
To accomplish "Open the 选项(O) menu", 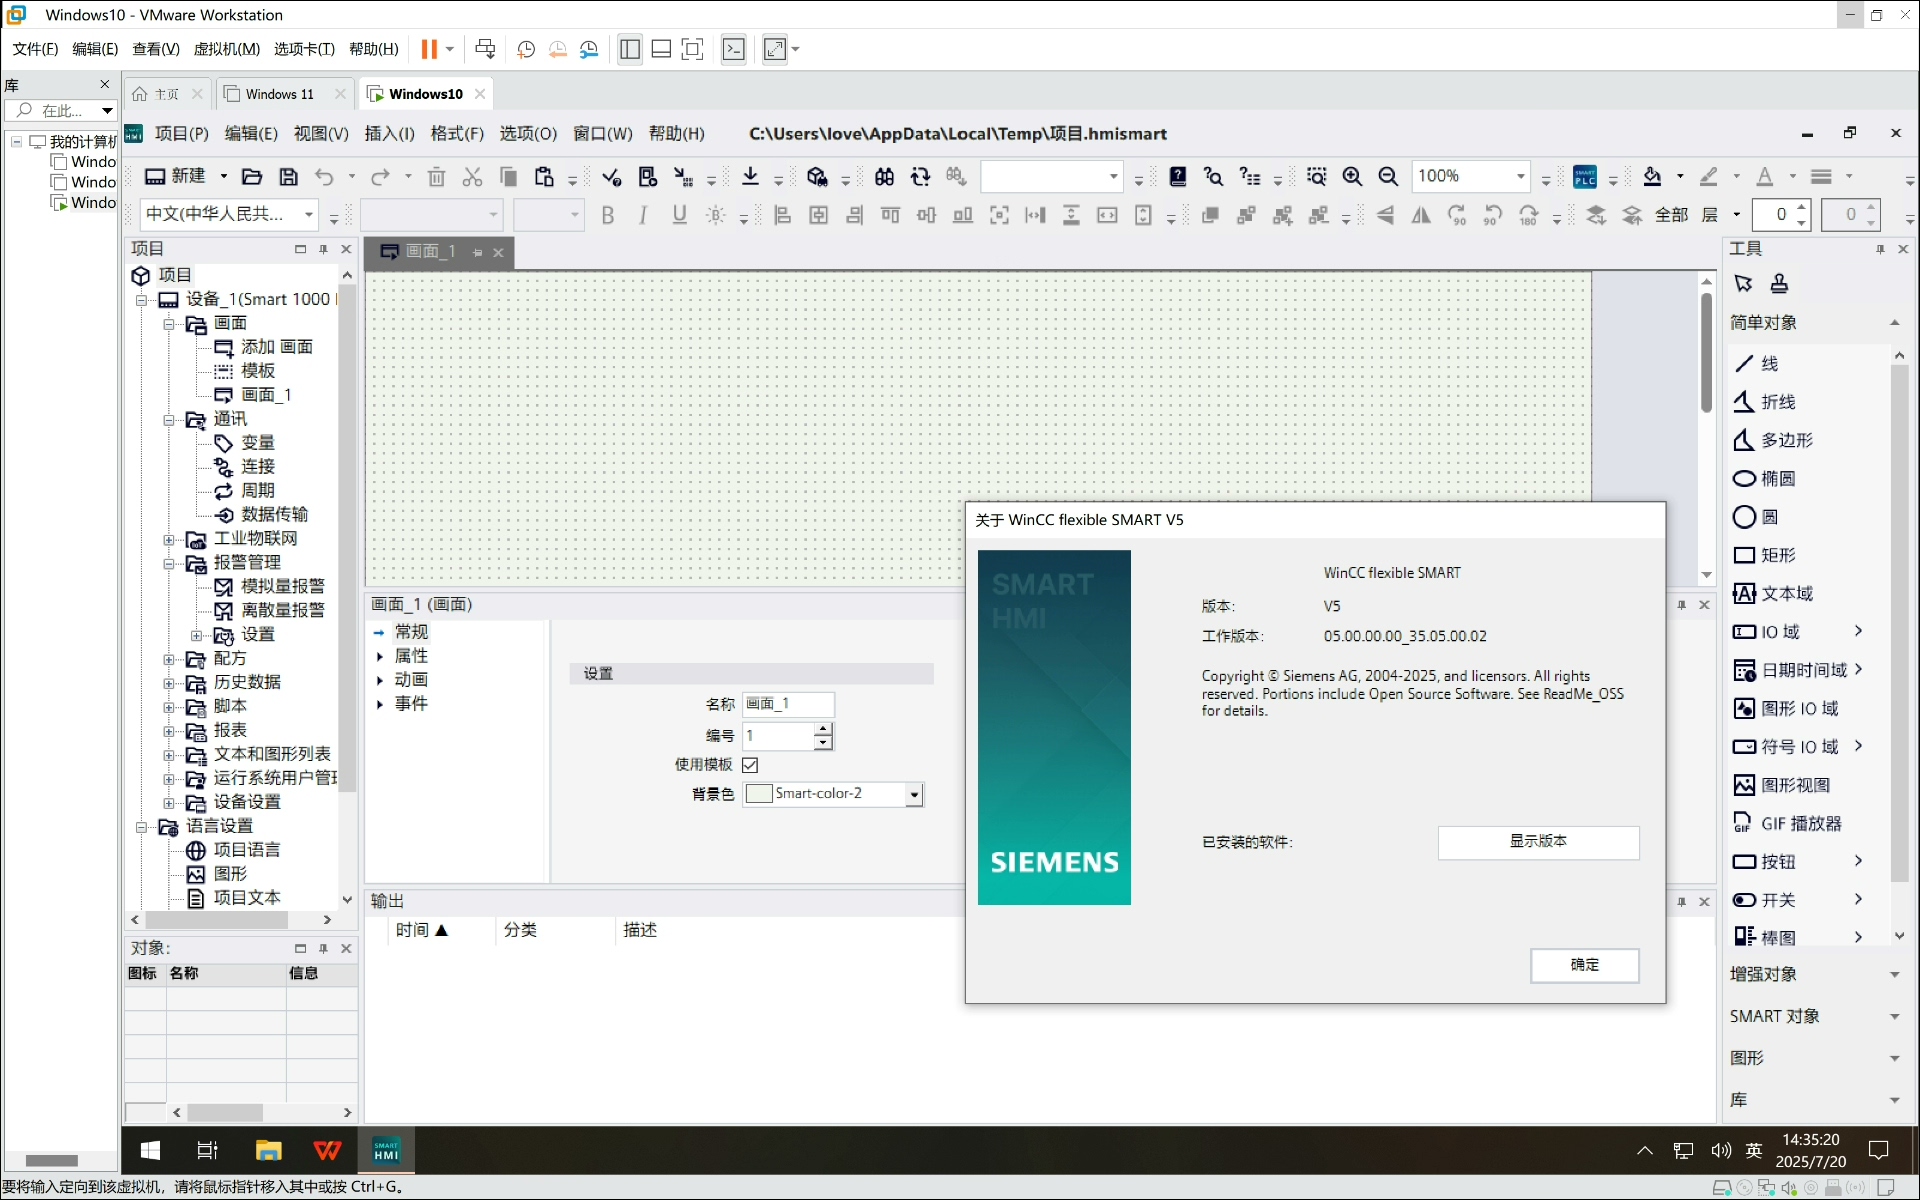I will click(x=527, y=134).
